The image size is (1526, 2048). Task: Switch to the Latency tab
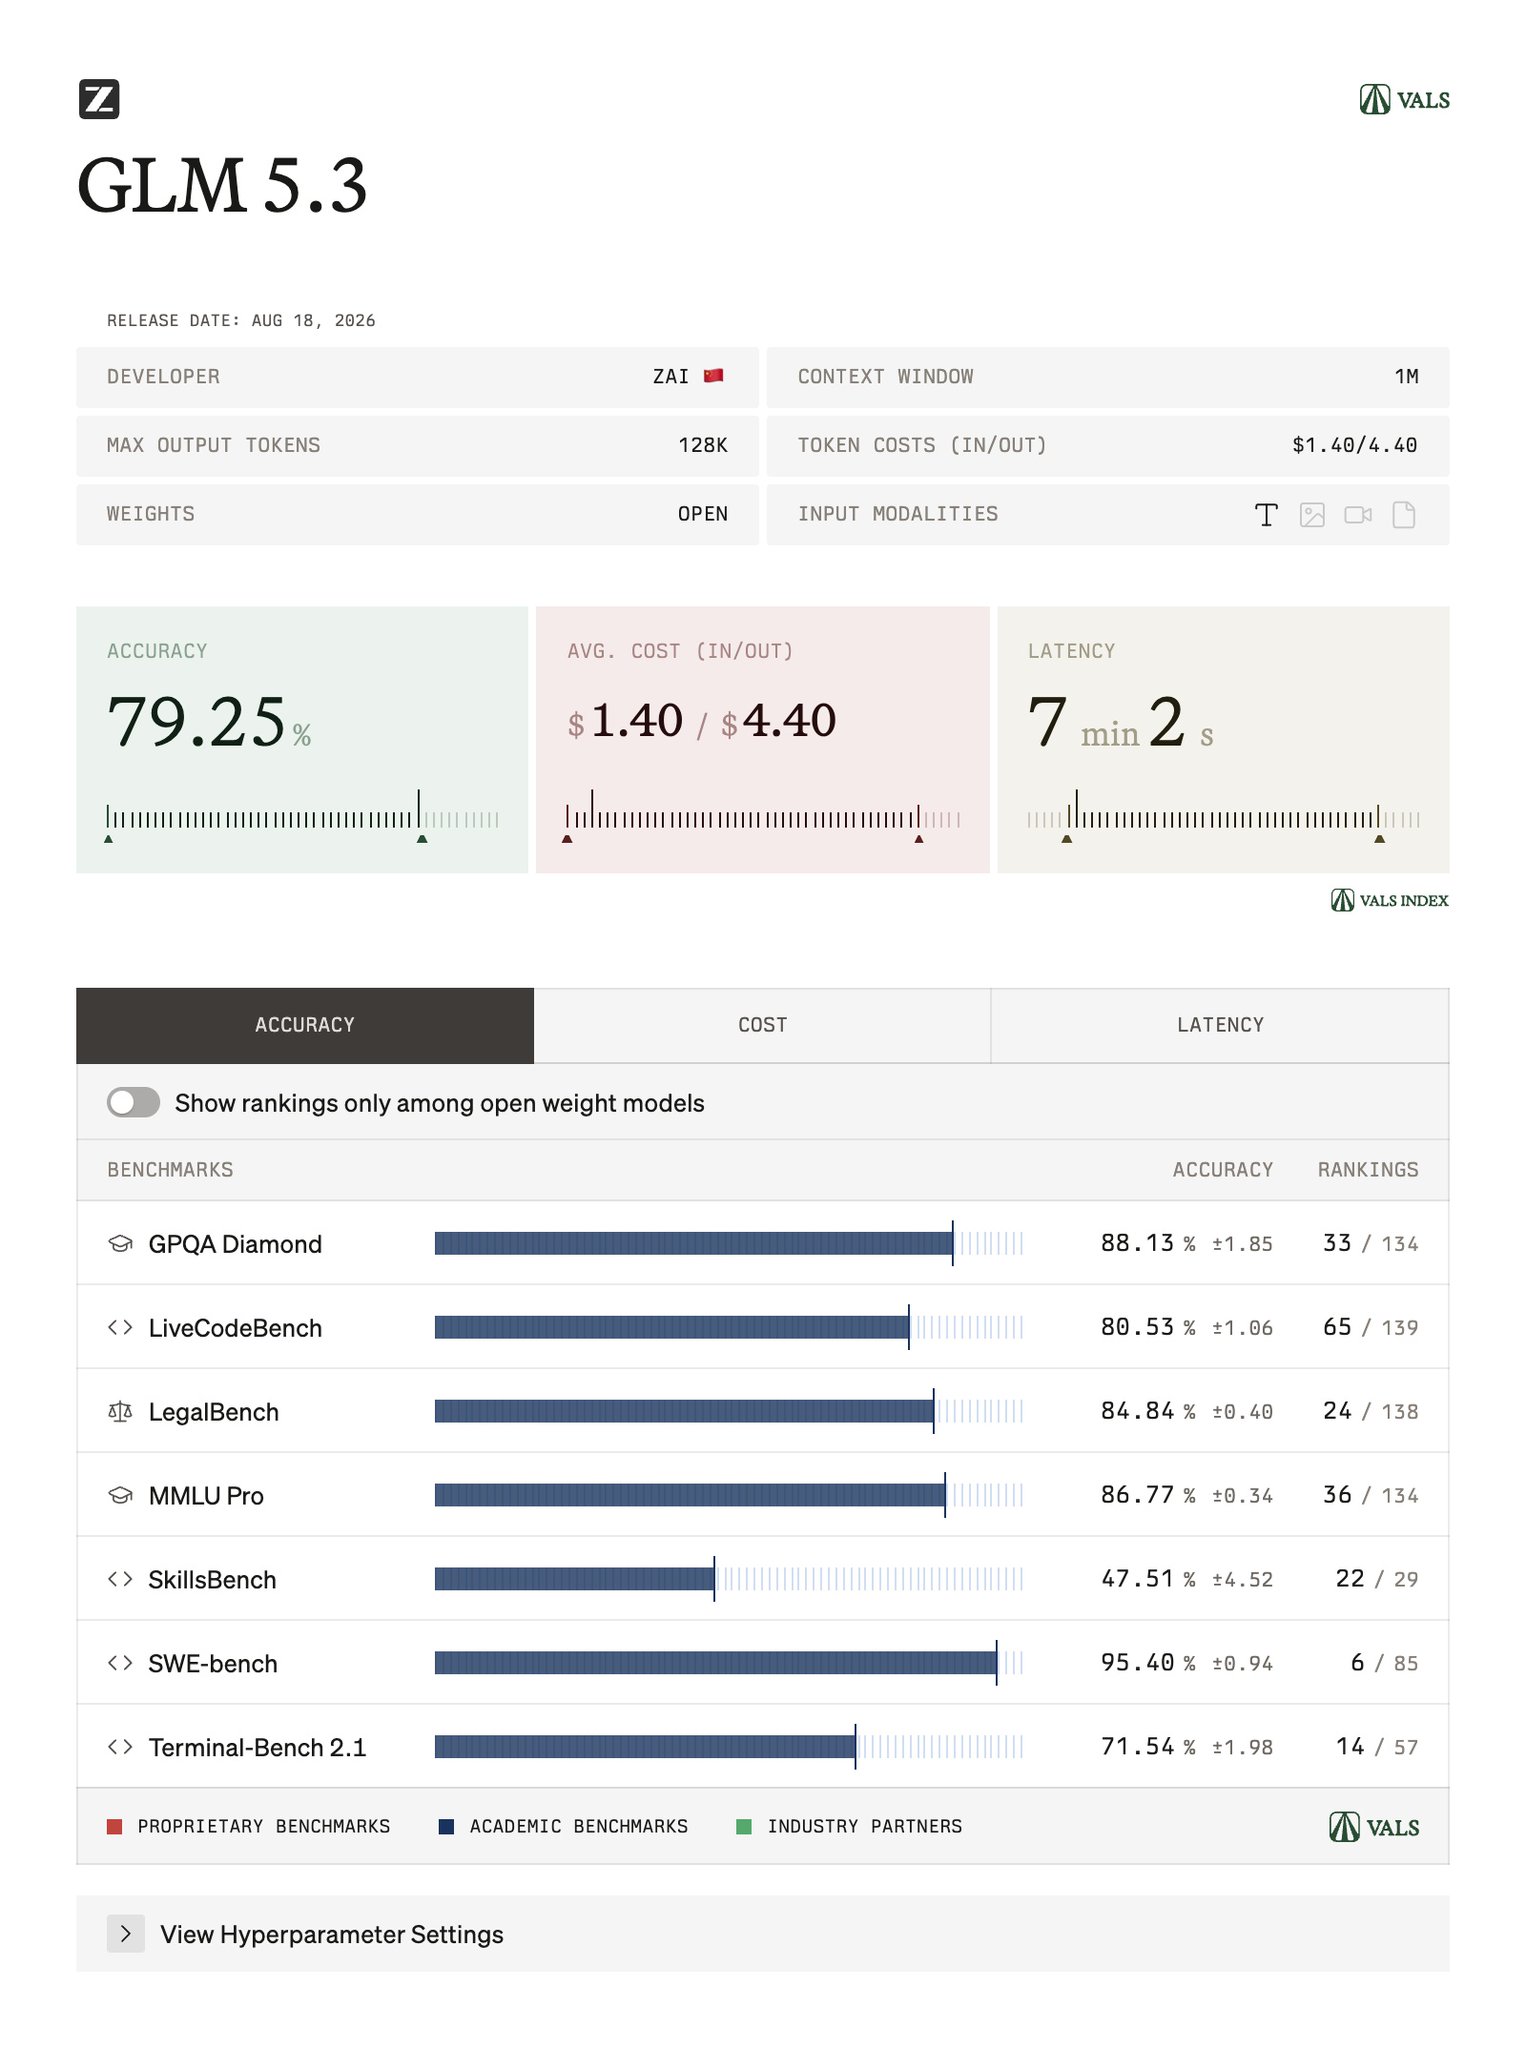point(1220,1025)
